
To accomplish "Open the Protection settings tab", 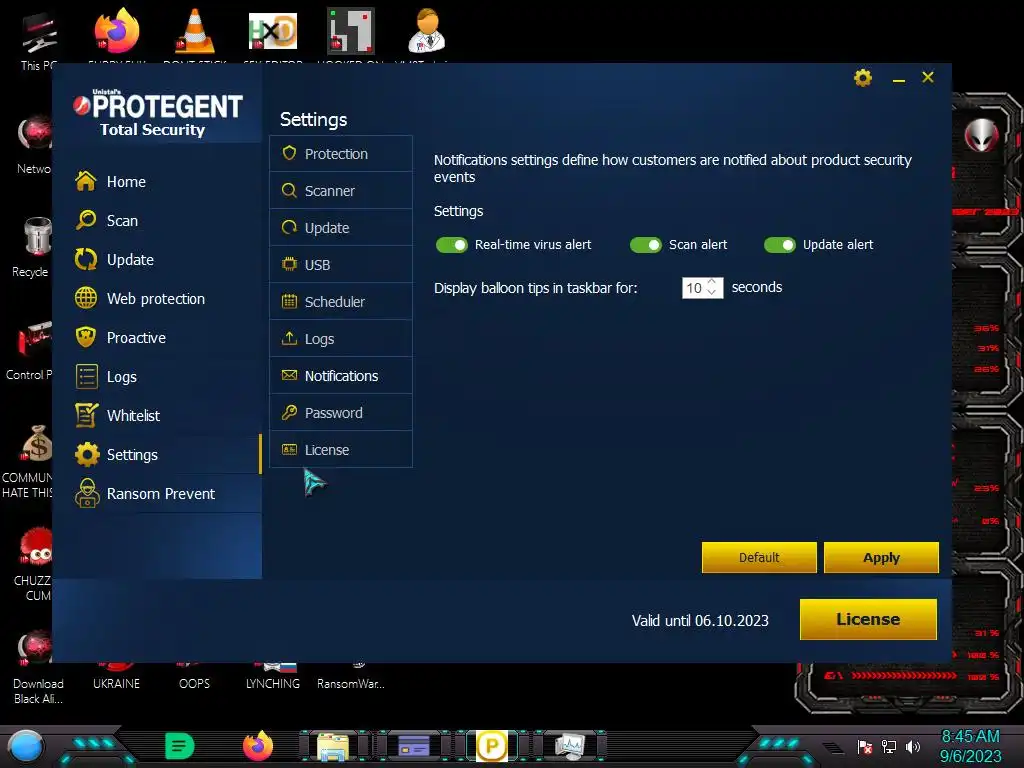I will click(341, 153).
